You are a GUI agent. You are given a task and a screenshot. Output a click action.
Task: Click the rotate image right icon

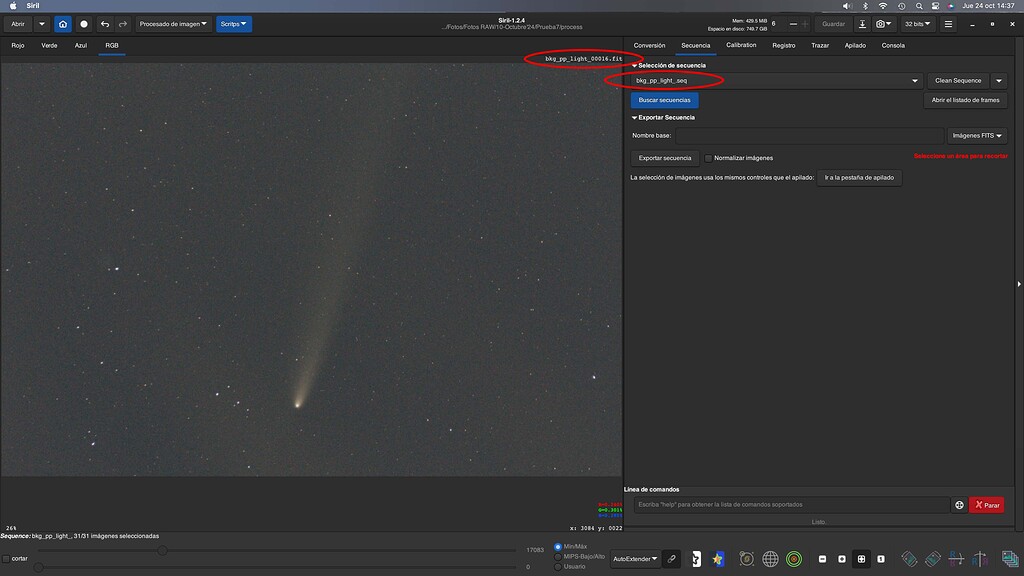932,559
